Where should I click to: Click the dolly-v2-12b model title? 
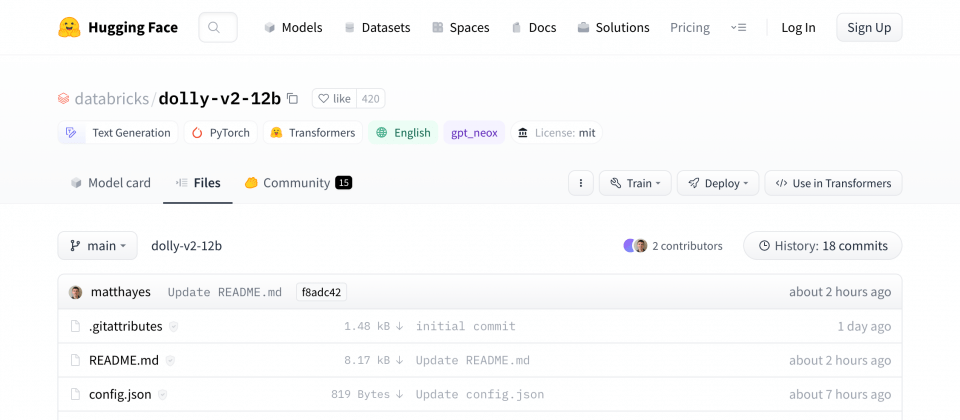click(x=219, y=99)
